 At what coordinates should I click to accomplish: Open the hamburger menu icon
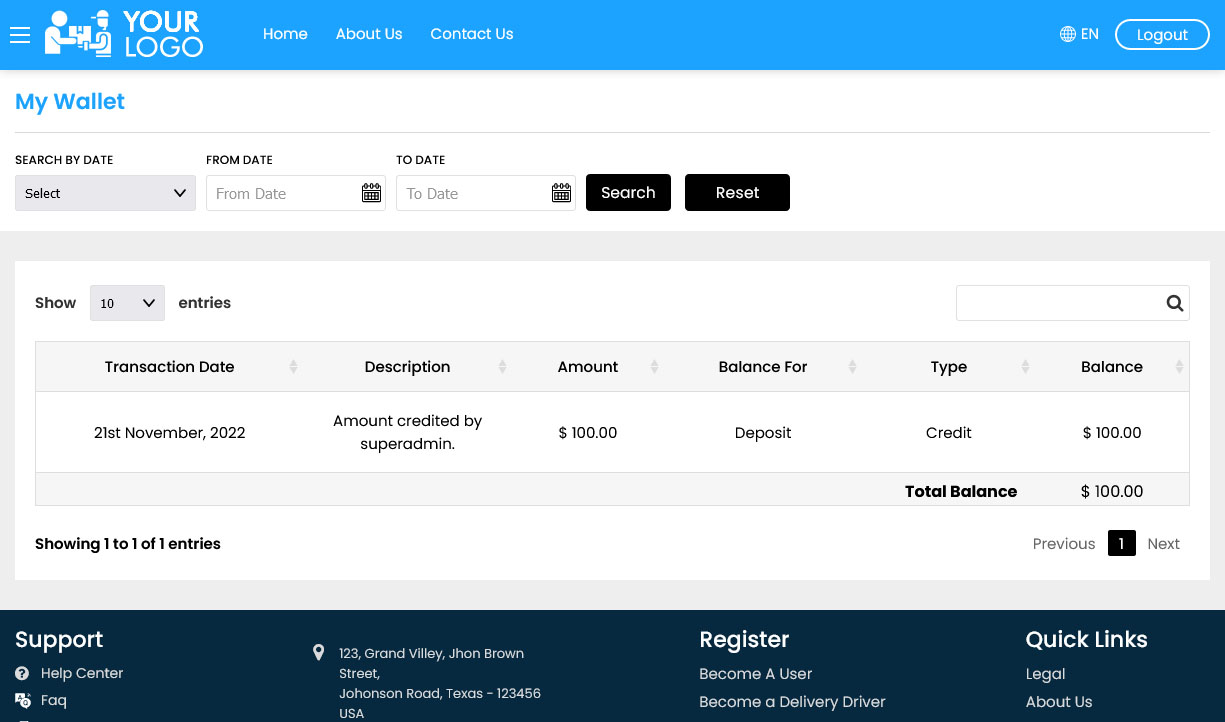click(20, 35)
